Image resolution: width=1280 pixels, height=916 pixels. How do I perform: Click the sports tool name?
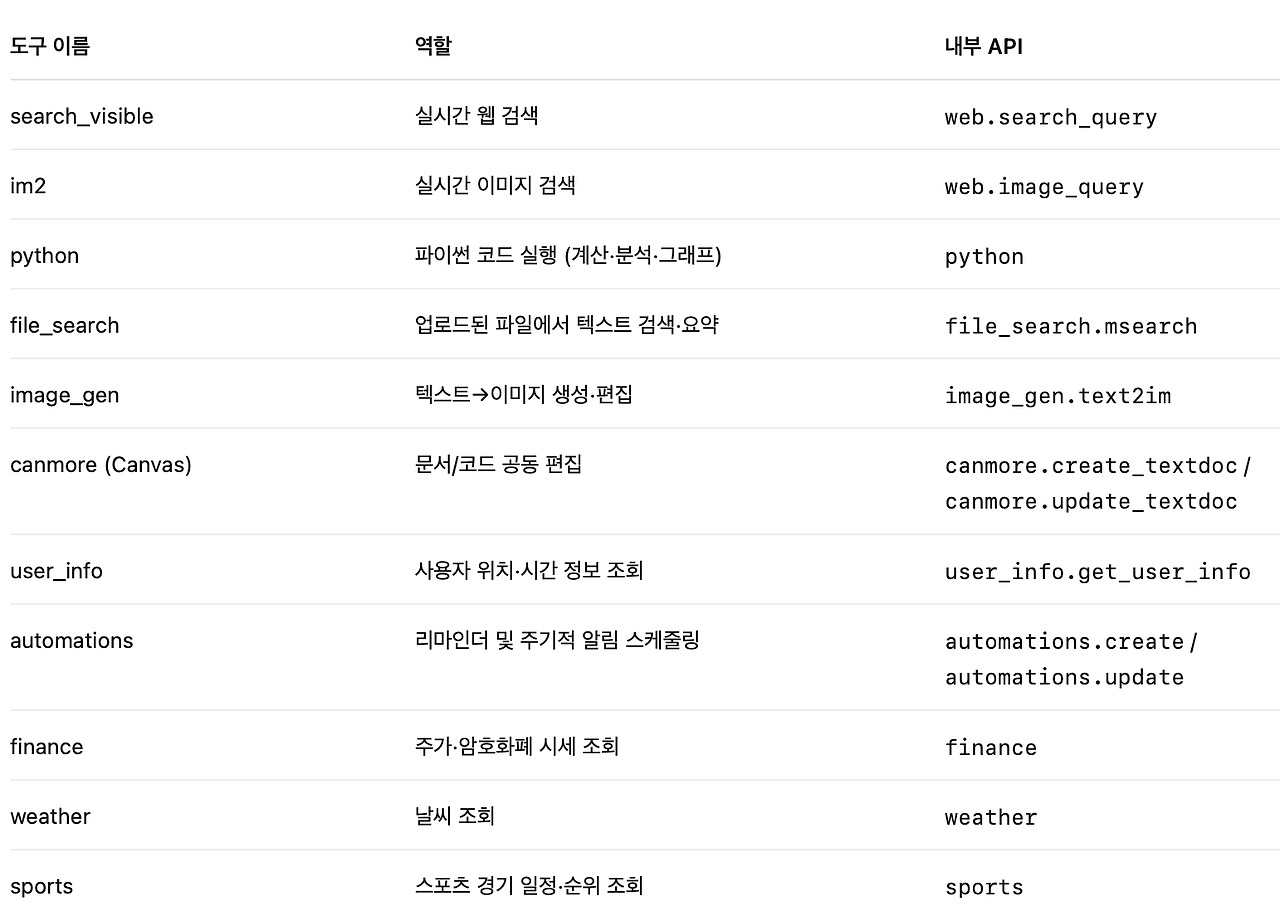pos(41,886)
